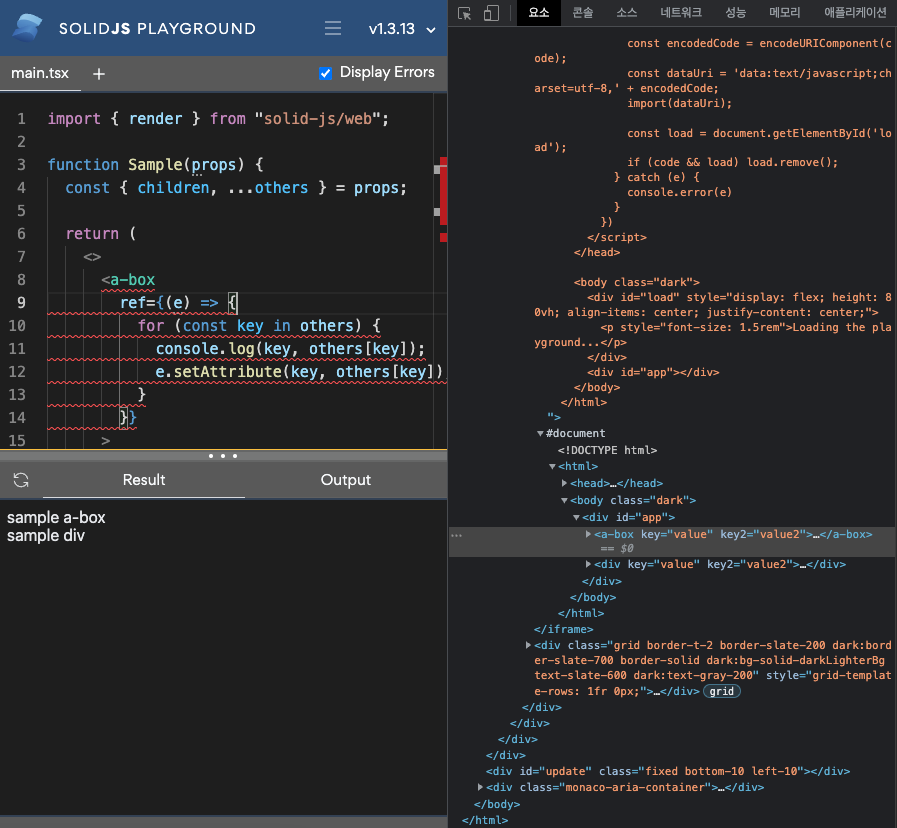897x828 pixels.
Task: Click 'sample a-box' text in result preview
Action: 56,517
